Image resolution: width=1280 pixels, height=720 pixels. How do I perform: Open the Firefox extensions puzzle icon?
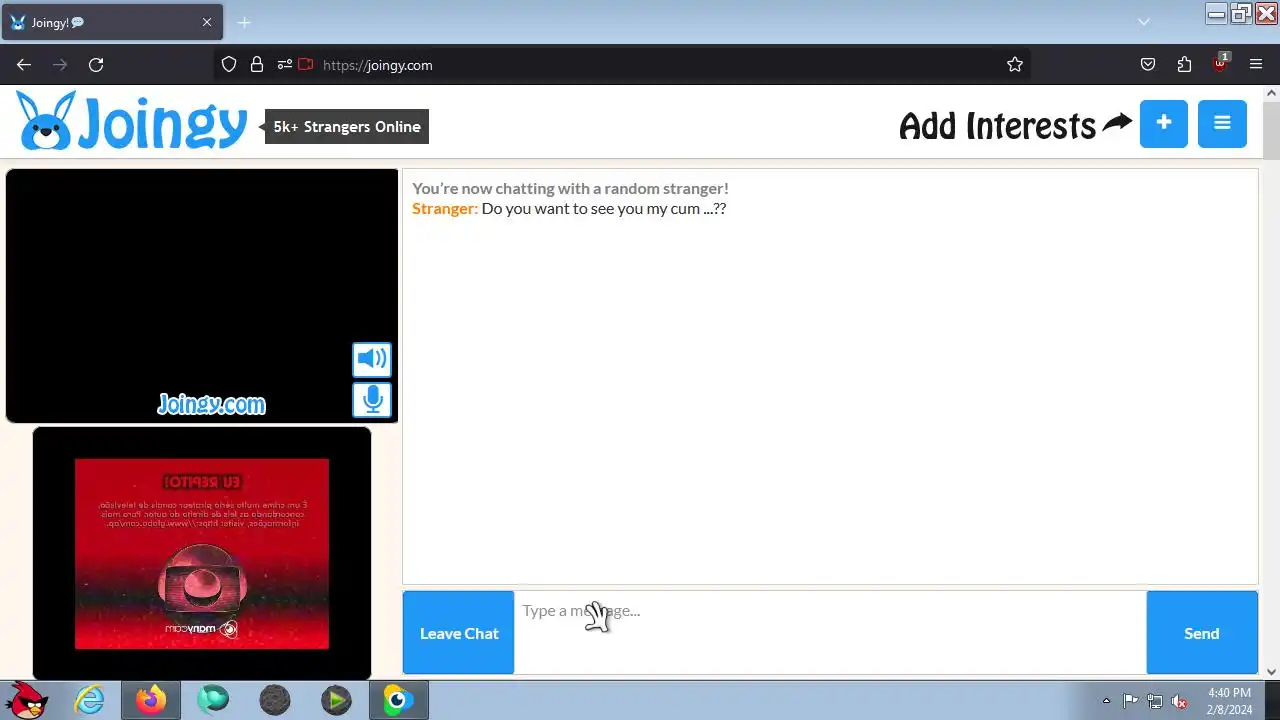tap(1184, 65)
